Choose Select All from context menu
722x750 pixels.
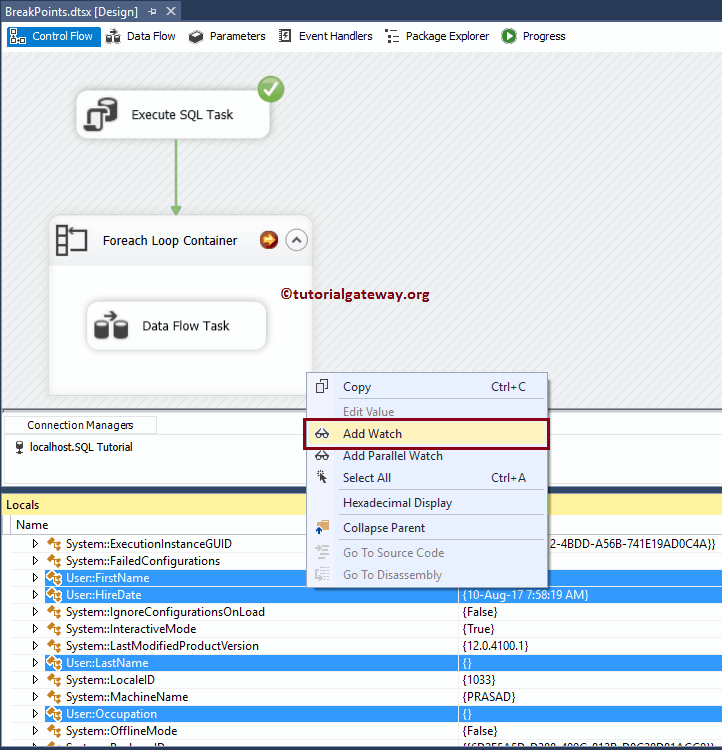[427, 477]
